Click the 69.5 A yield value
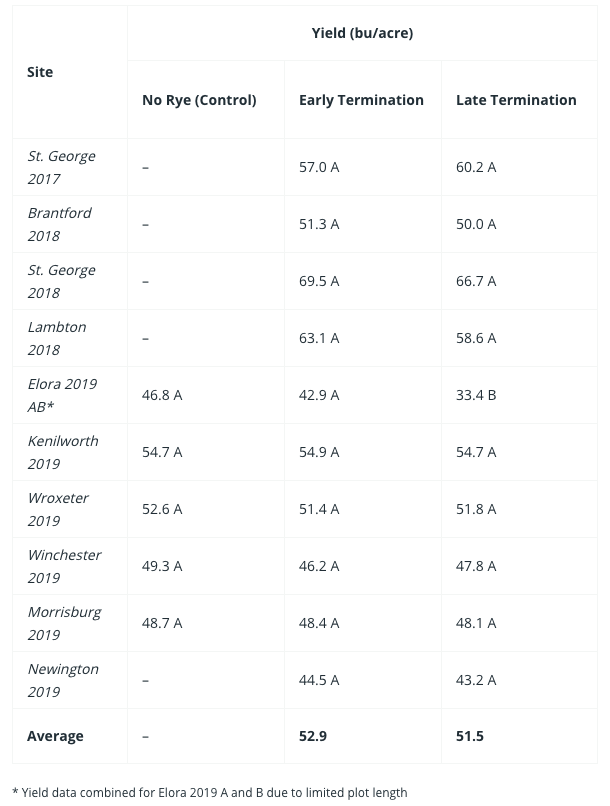The width and height of the screenshot is (610, 806). coord(319,281)
